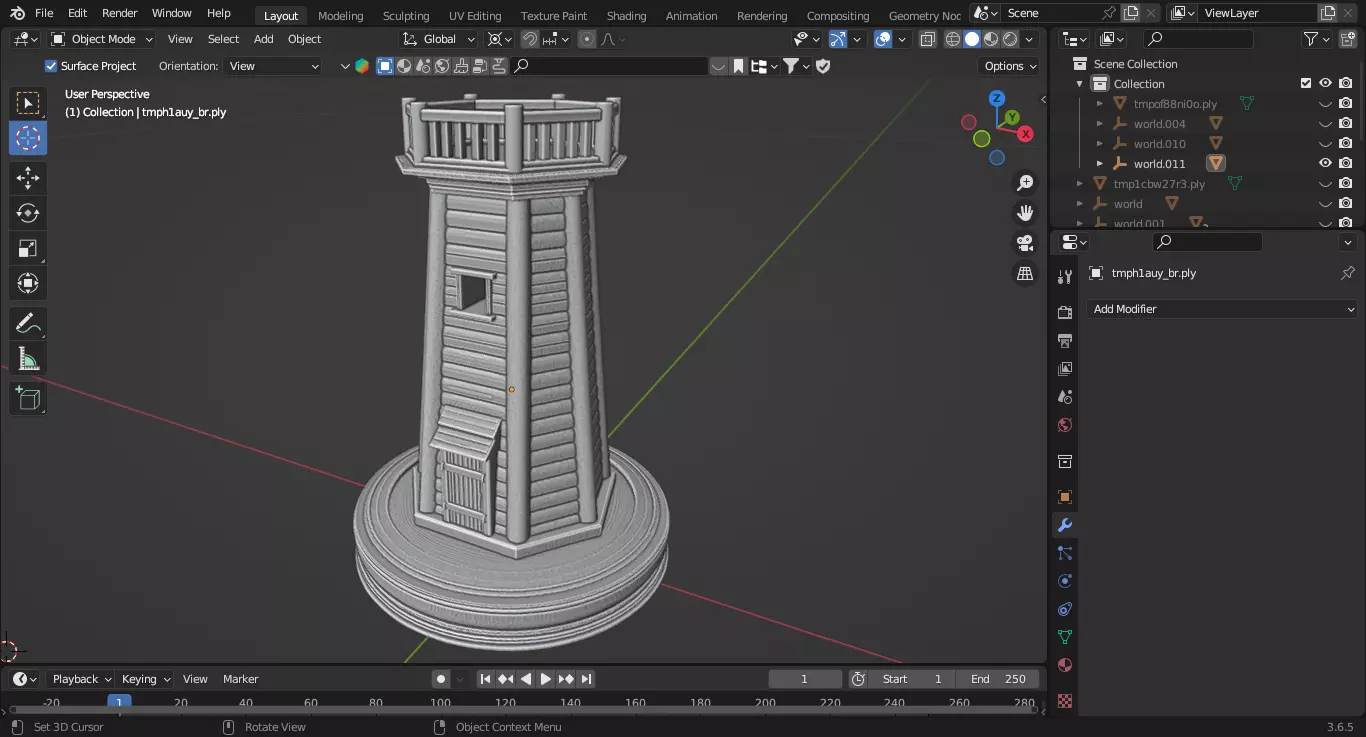Toggle the show gizmo button
1366x737 pixels.
(838, 39)
